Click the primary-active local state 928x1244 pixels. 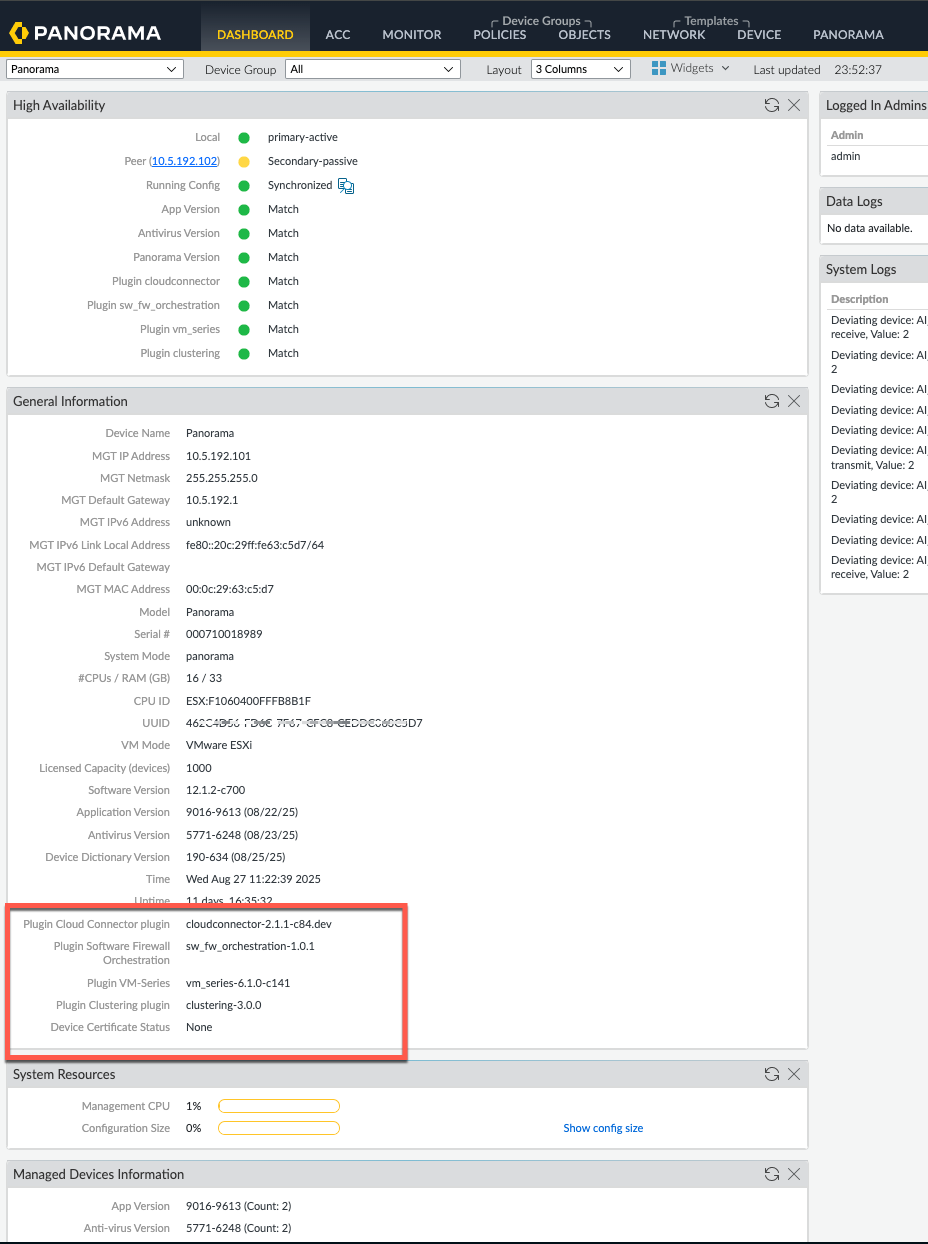point(303,137)
